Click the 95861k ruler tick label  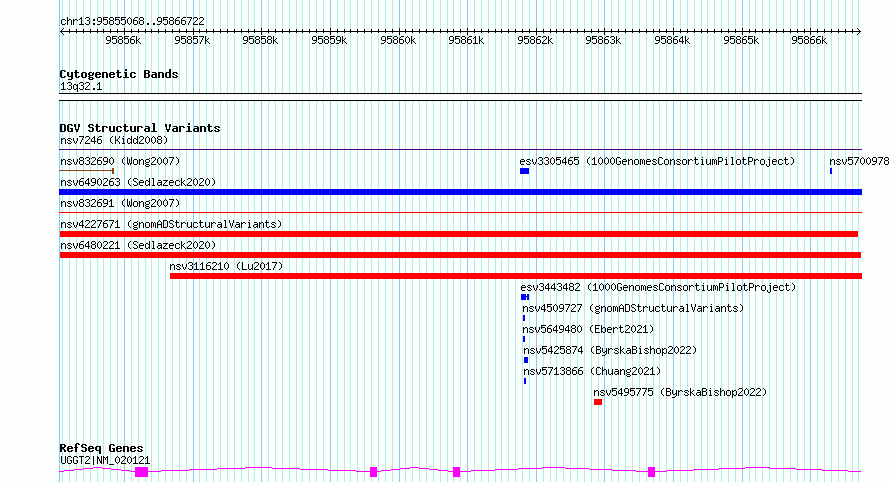(x=466, y=40)
